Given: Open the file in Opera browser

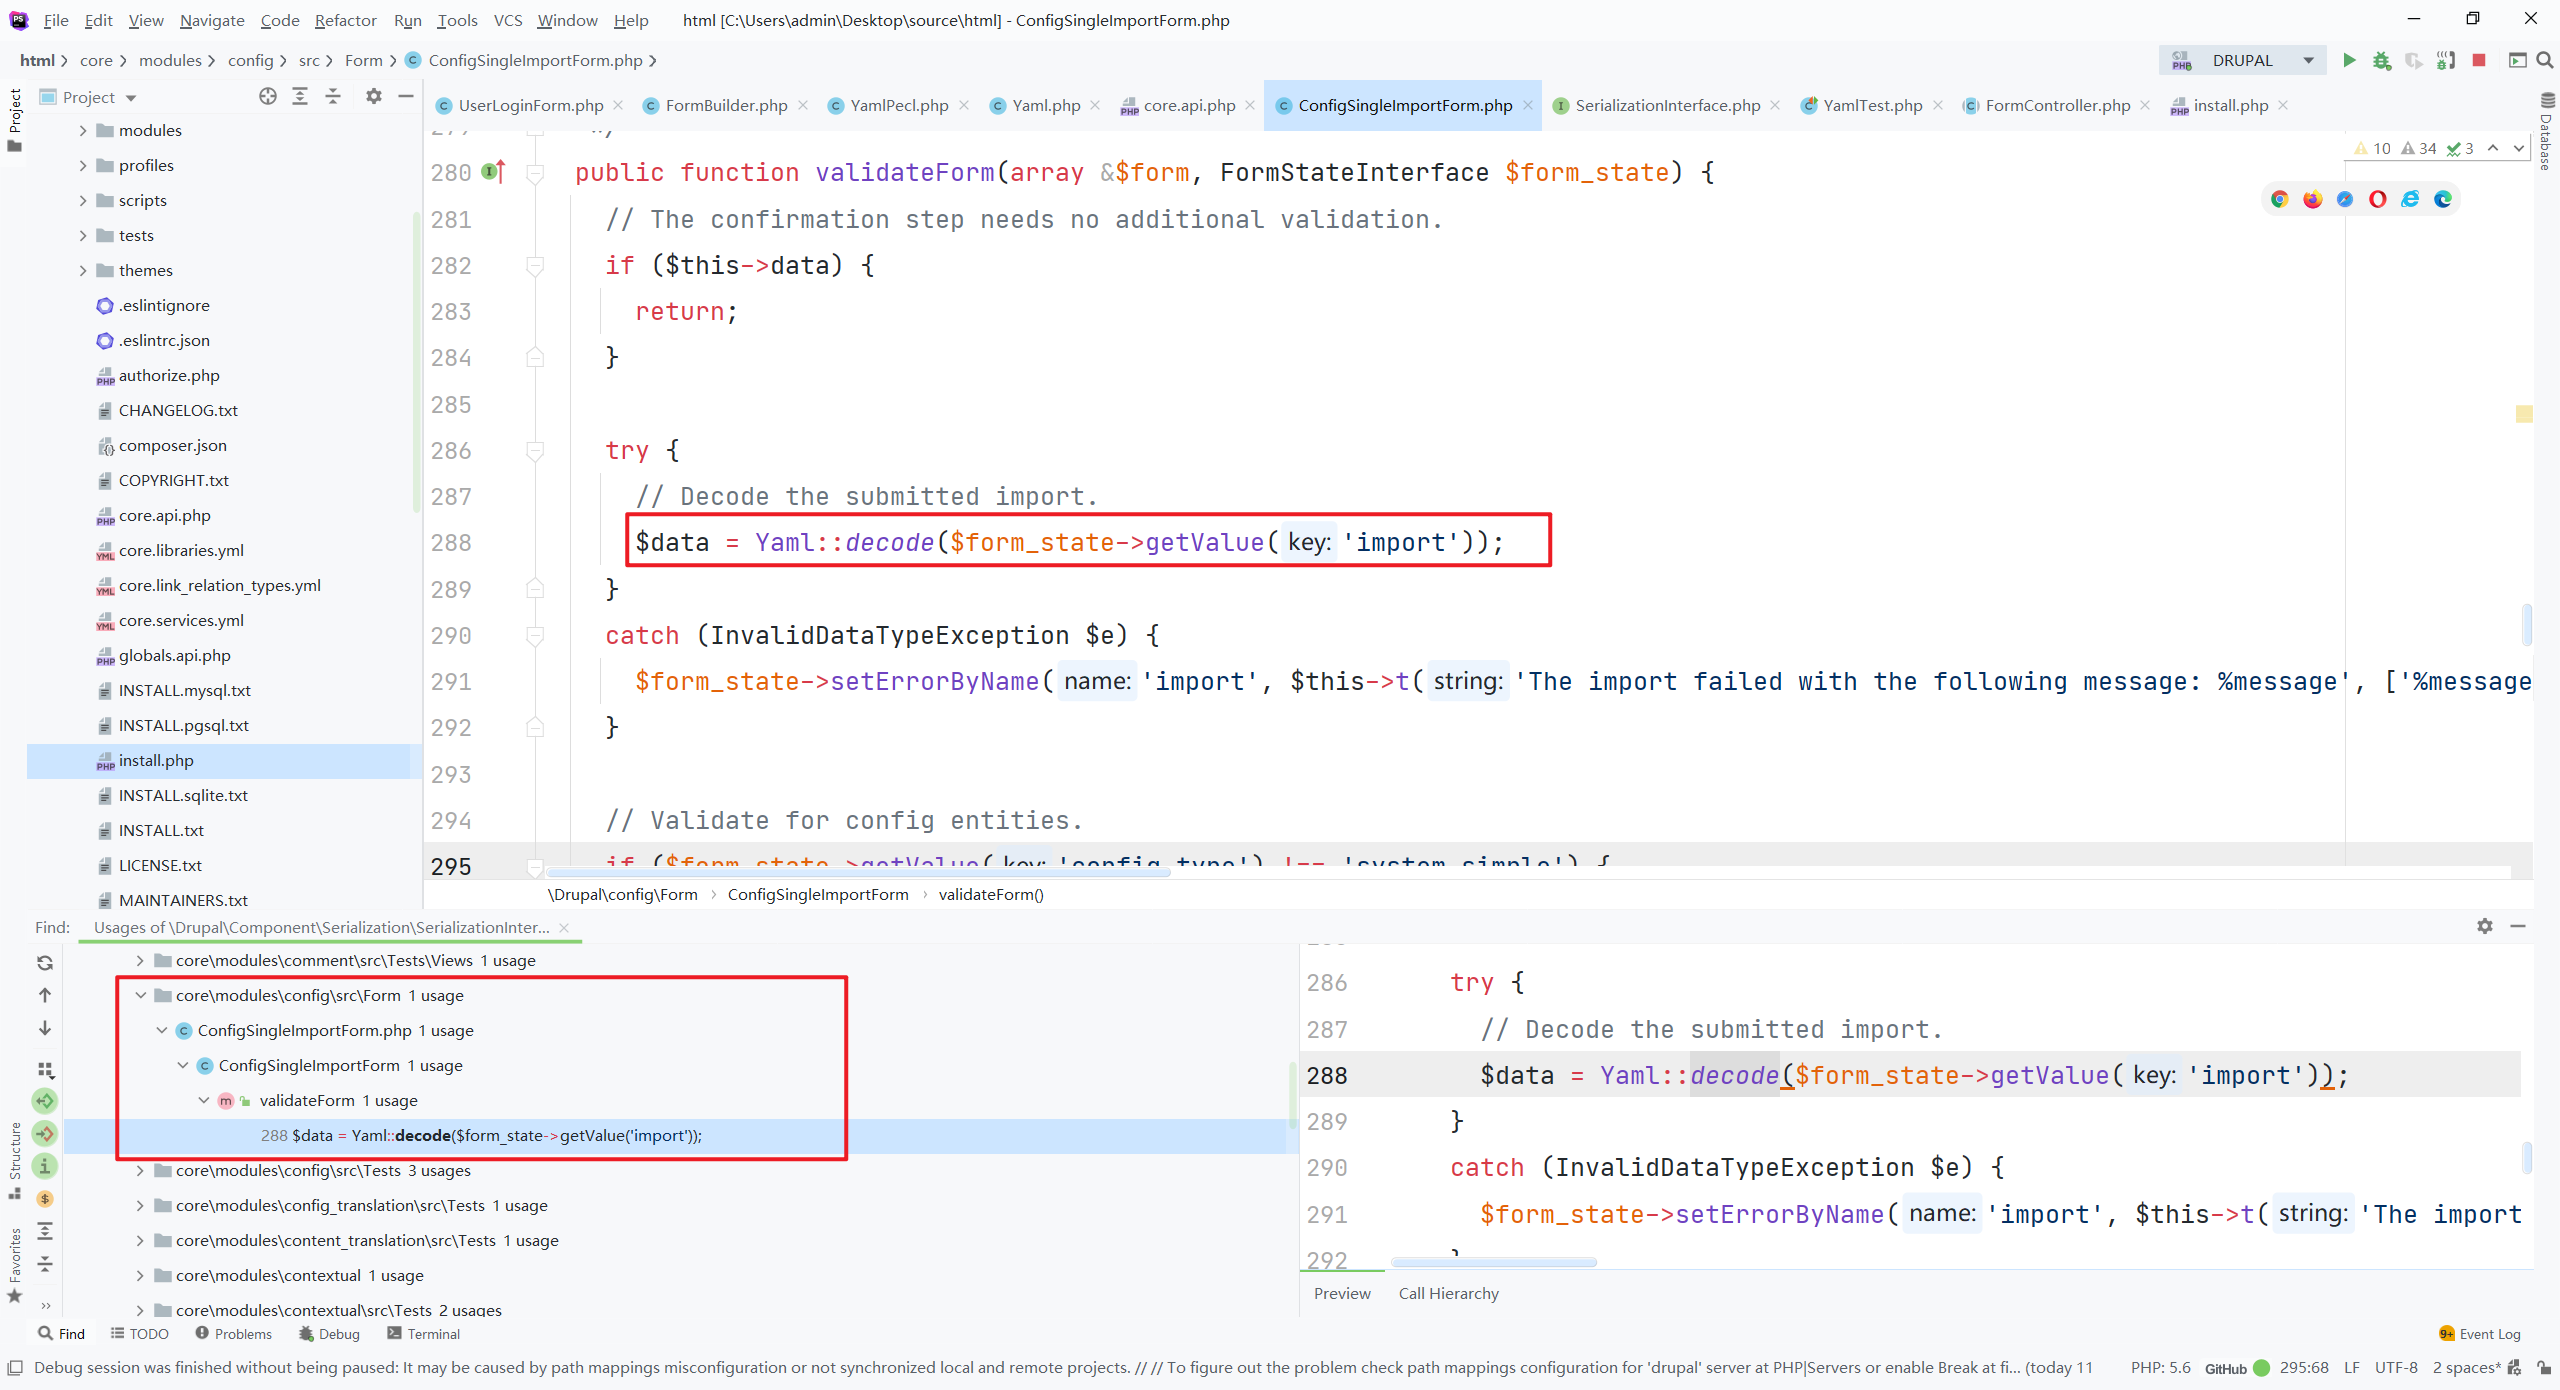Looking at the screenshot, I should coord(2378,199).
